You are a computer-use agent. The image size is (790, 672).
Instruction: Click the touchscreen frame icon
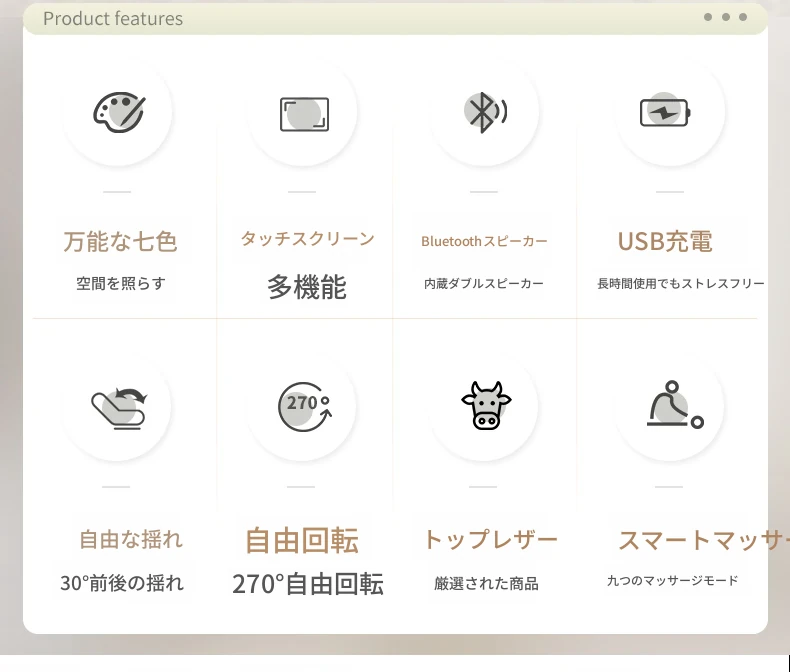304,114
